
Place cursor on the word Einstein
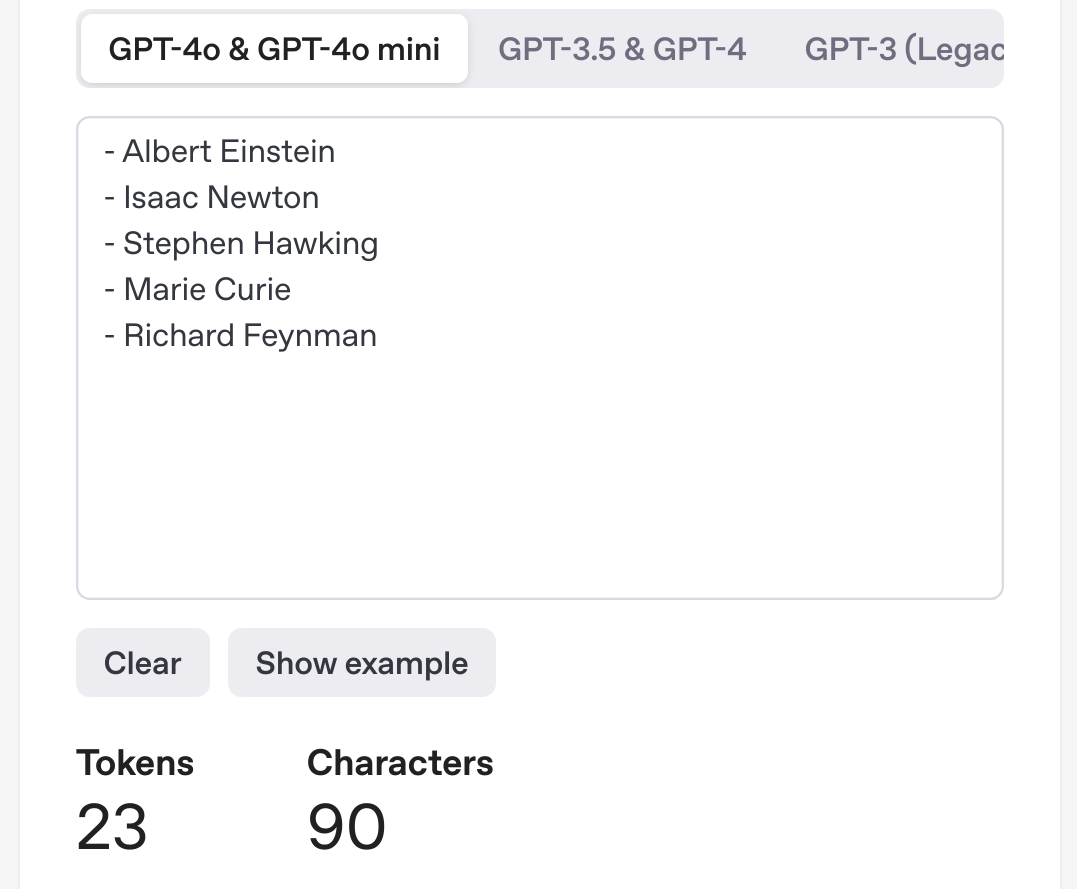277,152
